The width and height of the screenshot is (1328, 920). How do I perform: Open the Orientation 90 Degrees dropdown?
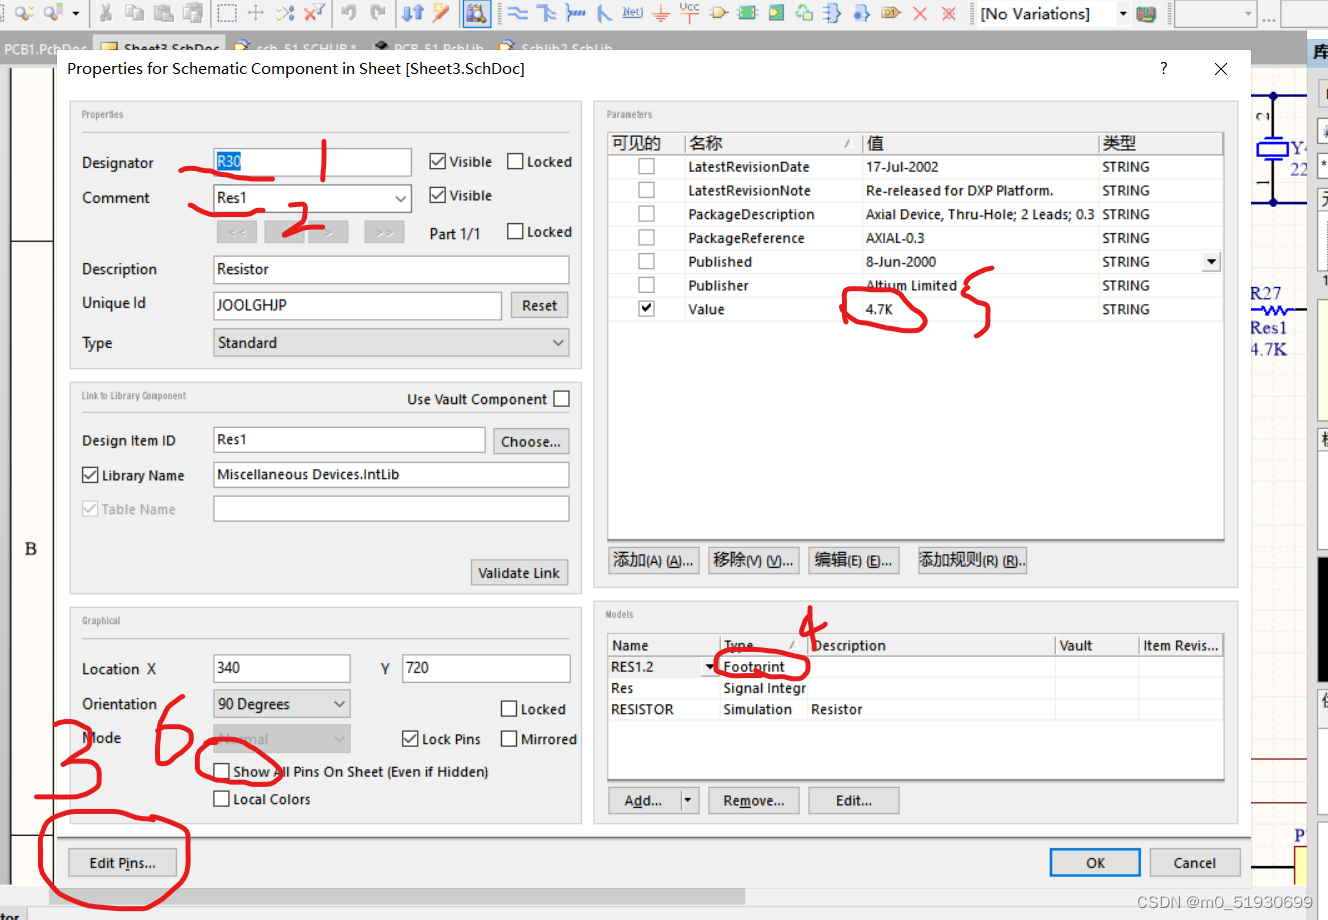pyautogui.click(x=340, y=704)
